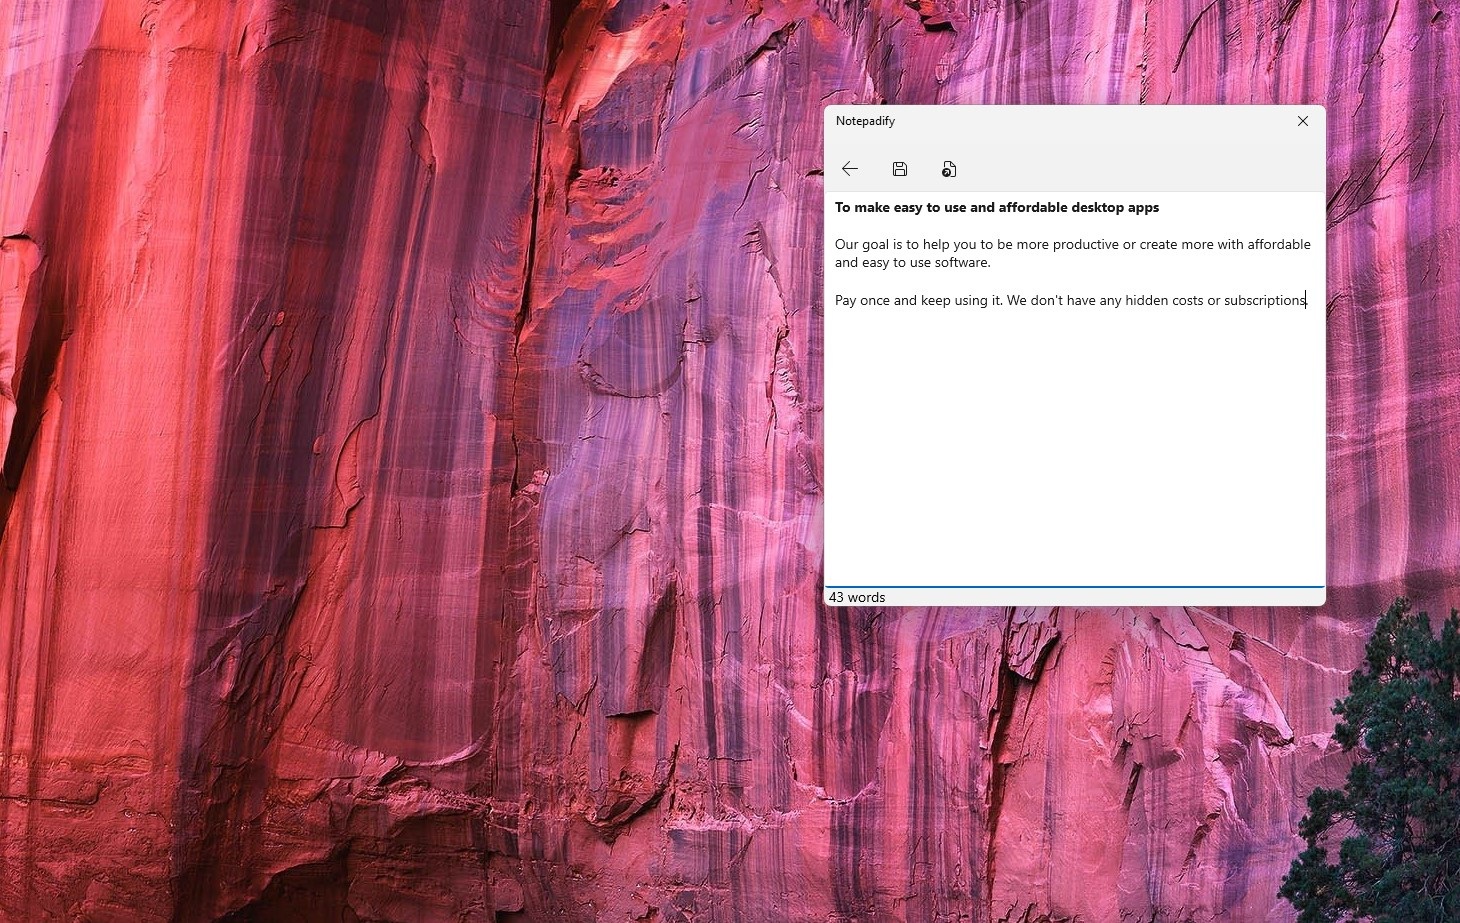Place cursor on the word 'subscriptions'
This screenshot has width=1460, height=923.
click(x=1264, y=300)
